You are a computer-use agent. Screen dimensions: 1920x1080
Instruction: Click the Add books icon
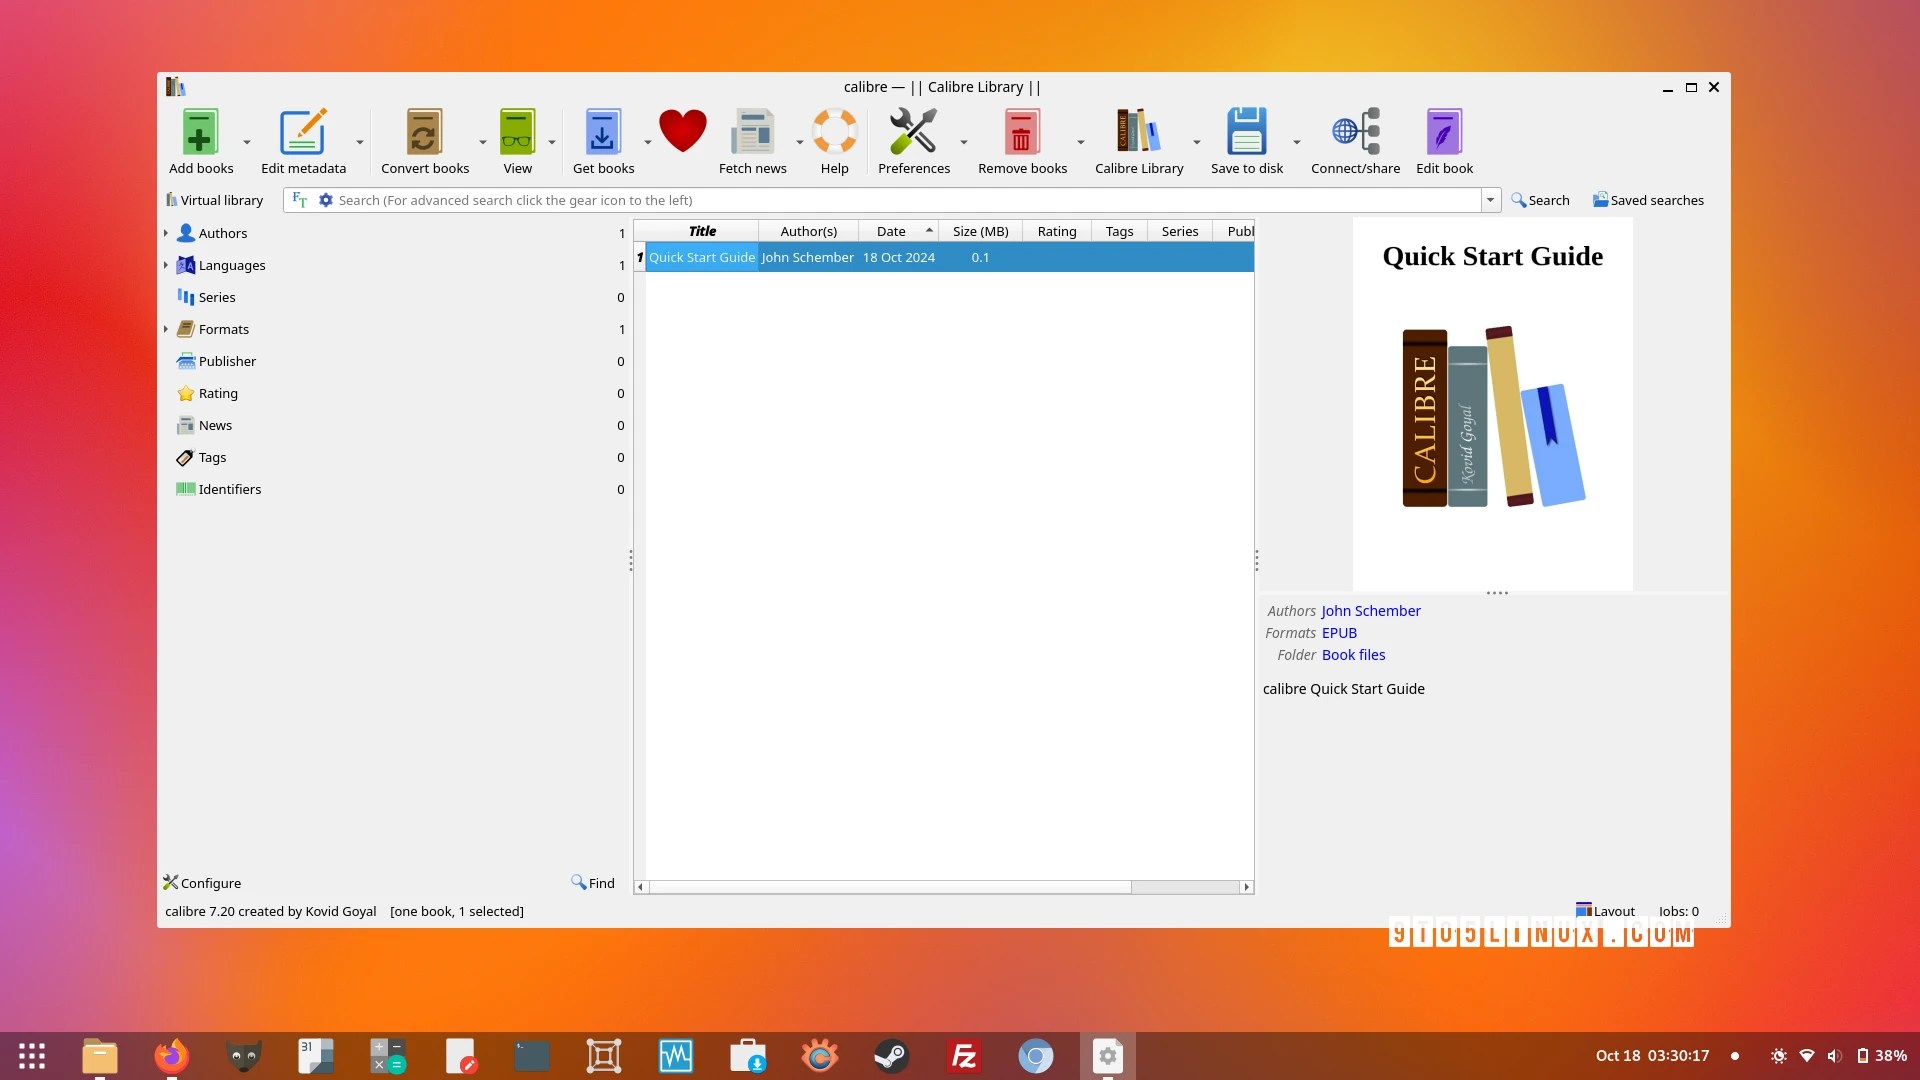(200, 133)
